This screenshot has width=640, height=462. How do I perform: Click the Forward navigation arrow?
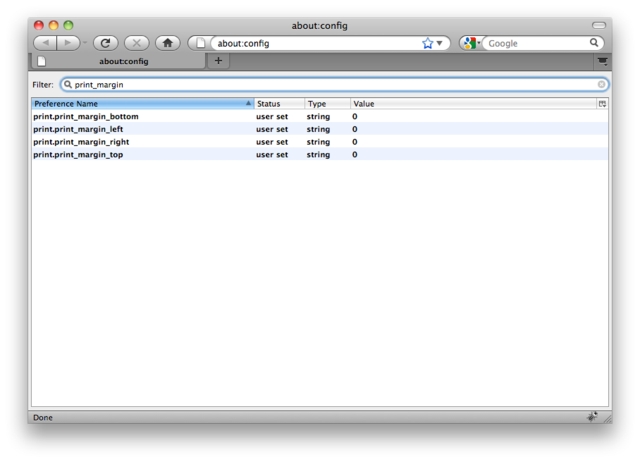coord(68,43)
